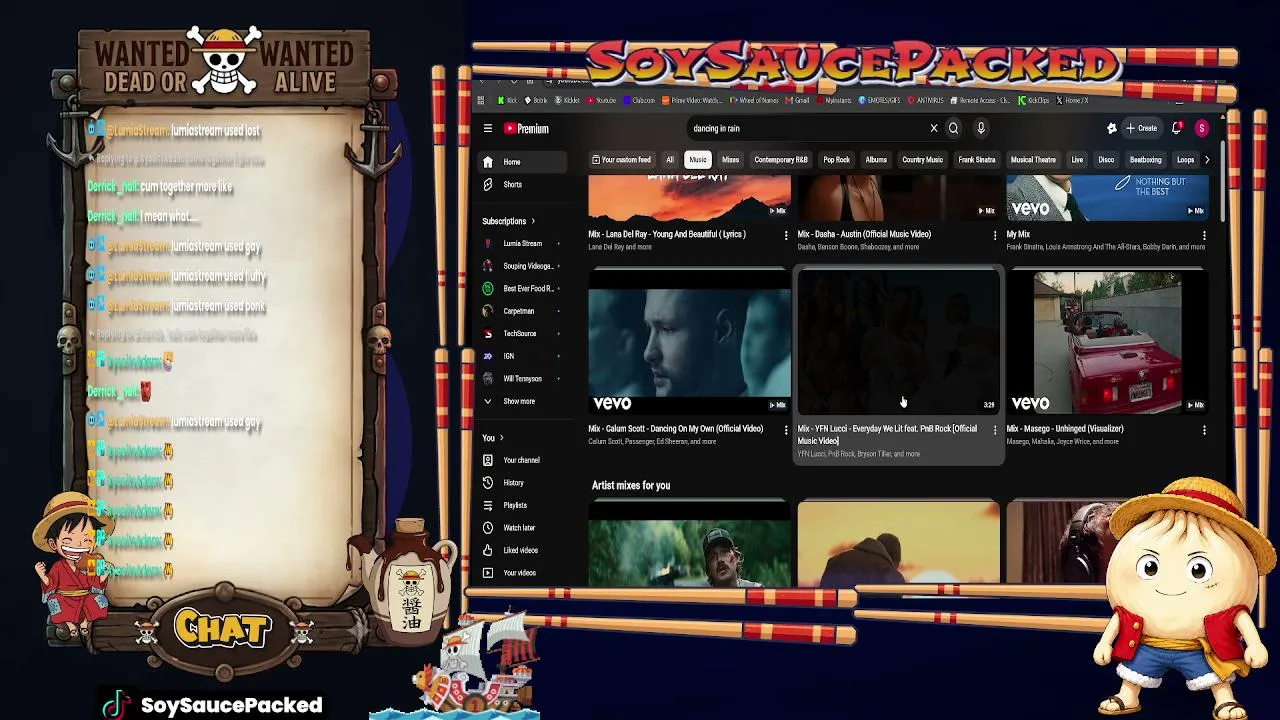Open the account avatar menu

pos(1202,128)
